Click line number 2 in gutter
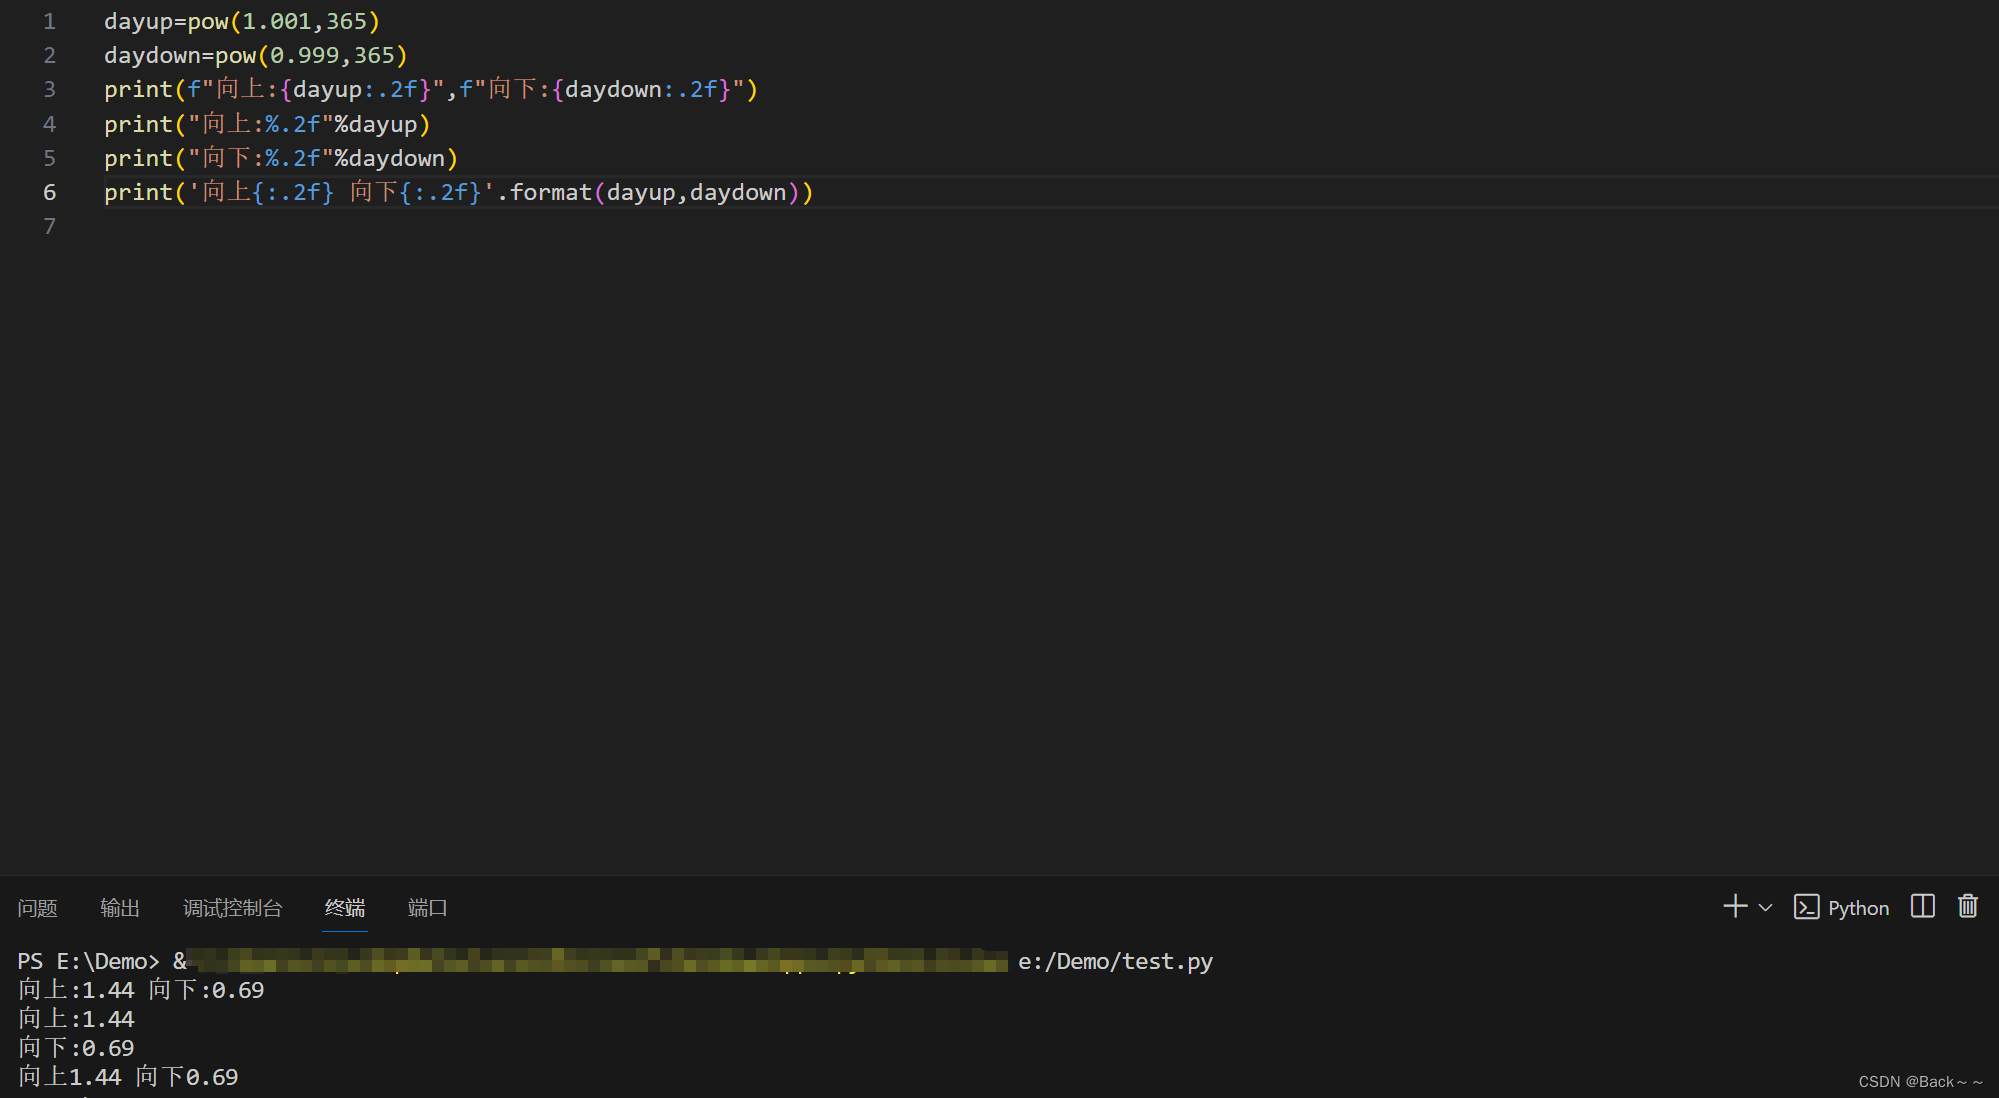Image resolution: width=1999 pixels, height=1098 pixels. click(x=50, y=55)
